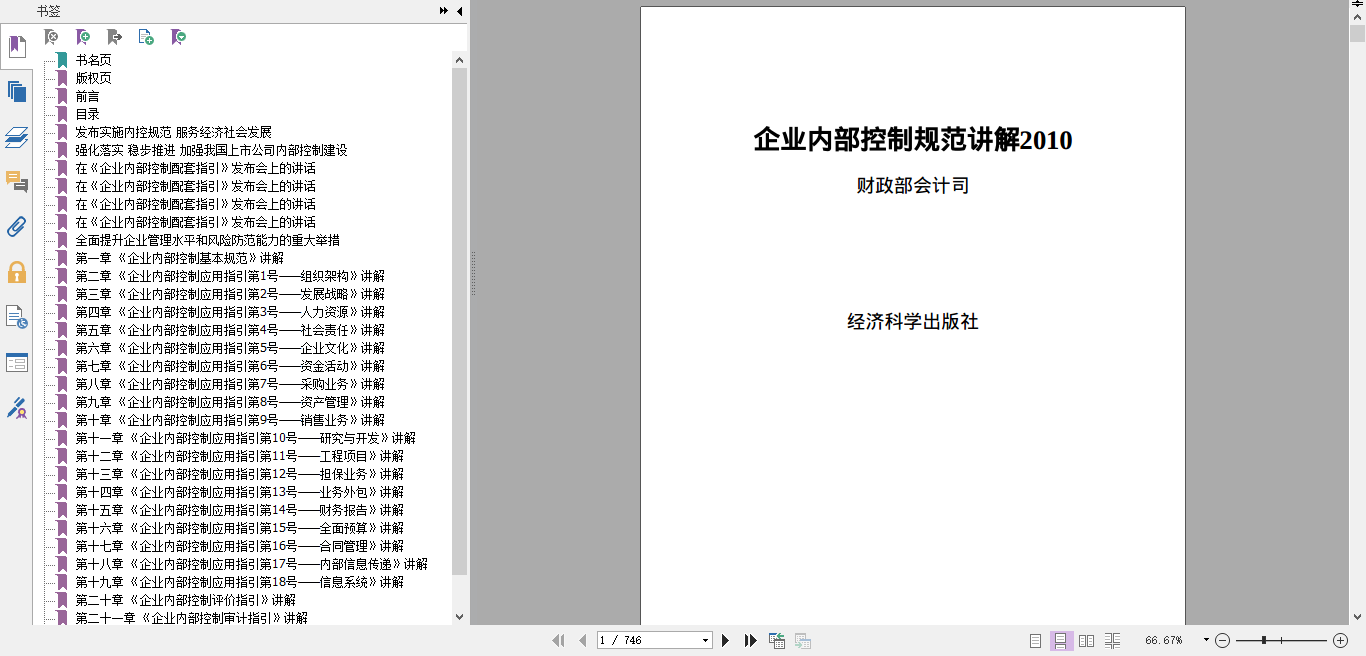Go to 第二章 组织架构 bookmark
This screenshot has height=656, width=1366.
click(x=230, y=276)
